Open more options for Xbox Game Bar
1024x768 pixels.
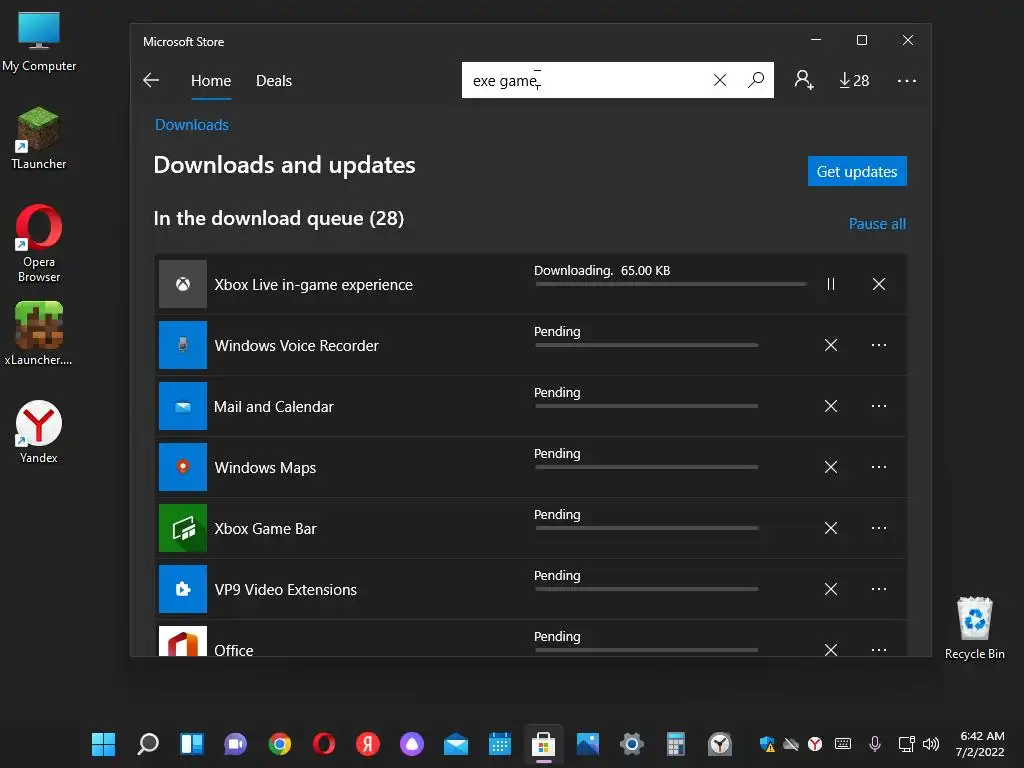(x=879, y=528)
